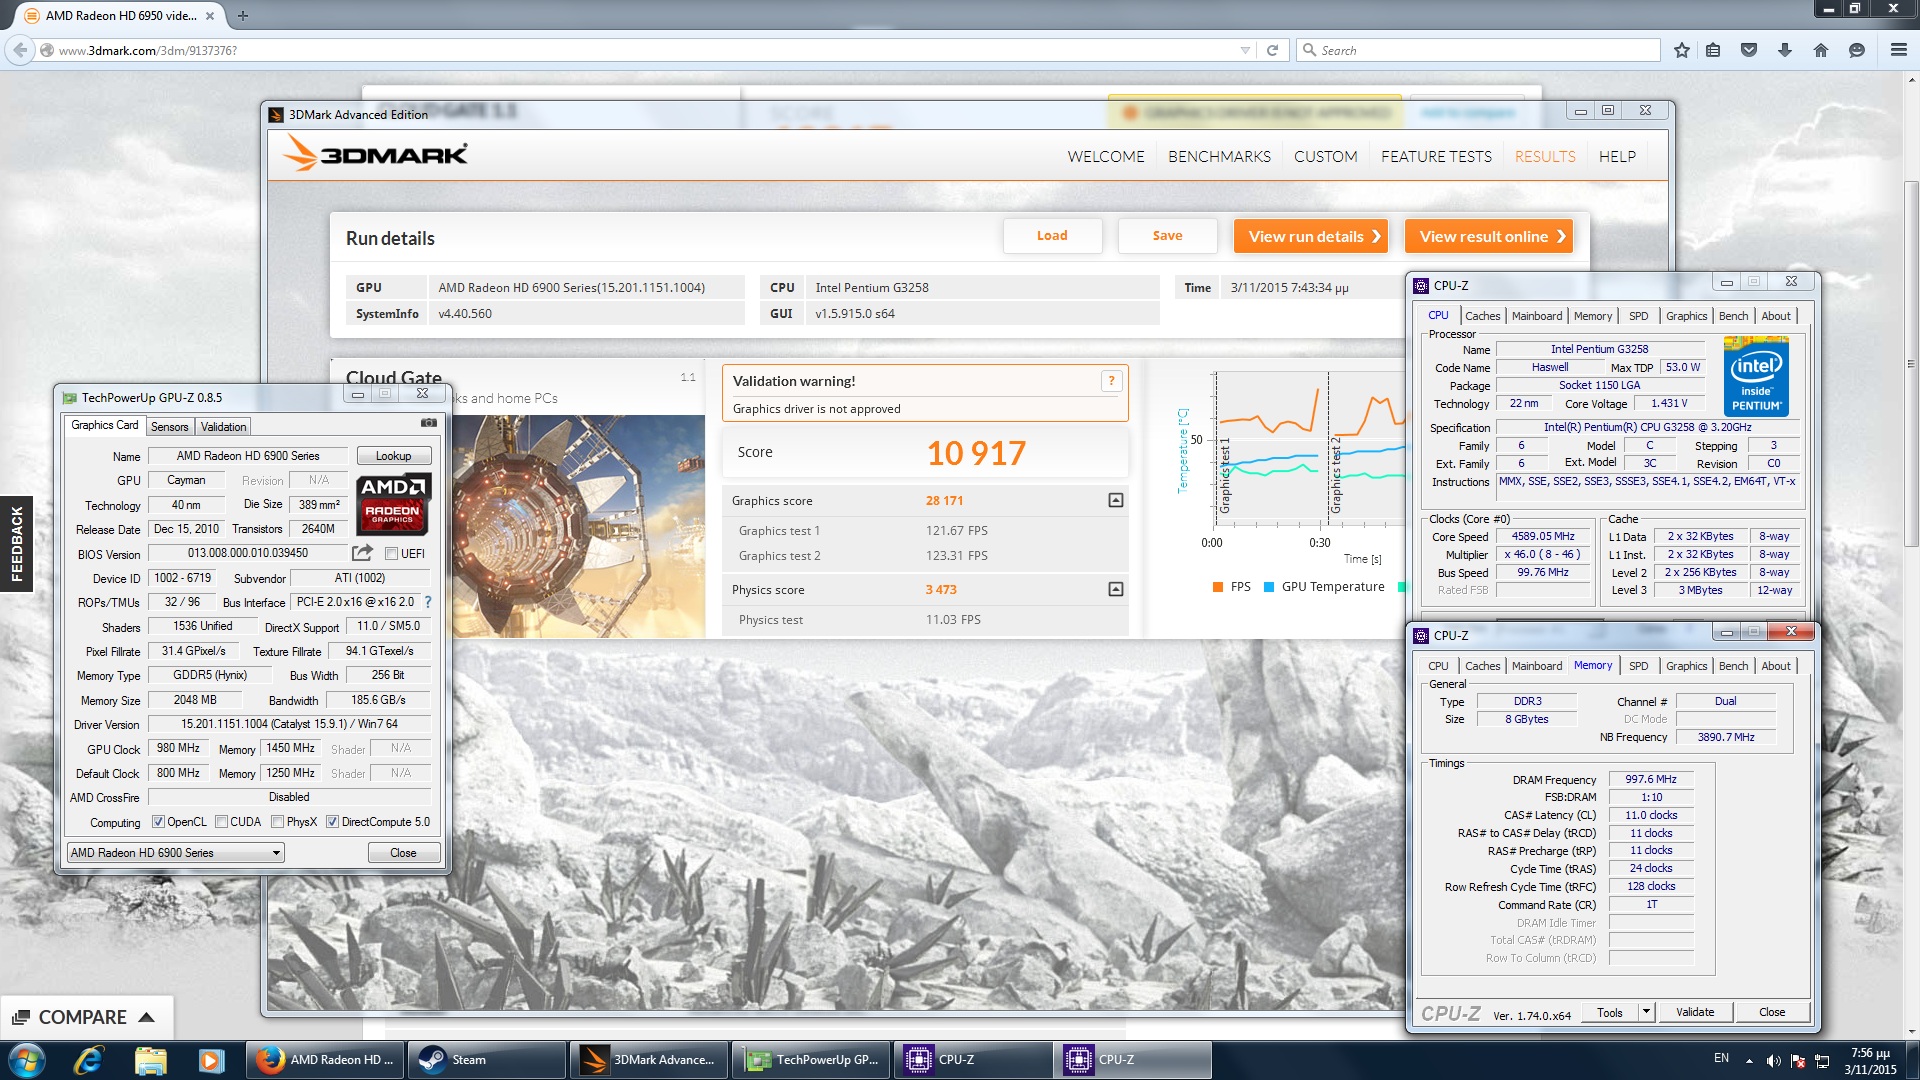The height and width of the screenshot is (1080, 1920).
Task: Switch to Steam taskbar button
Action: 487,1060
